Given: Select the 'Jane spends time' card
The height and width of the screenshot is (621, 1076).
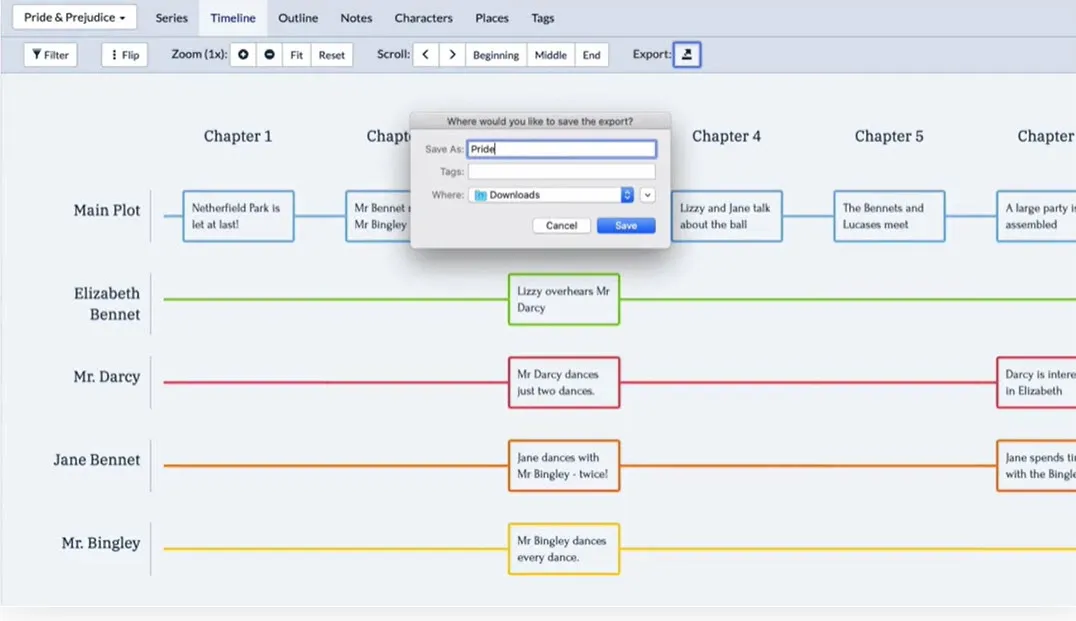Looking at the screenshot, I should pyautogui.click(x=1036, y=466).
